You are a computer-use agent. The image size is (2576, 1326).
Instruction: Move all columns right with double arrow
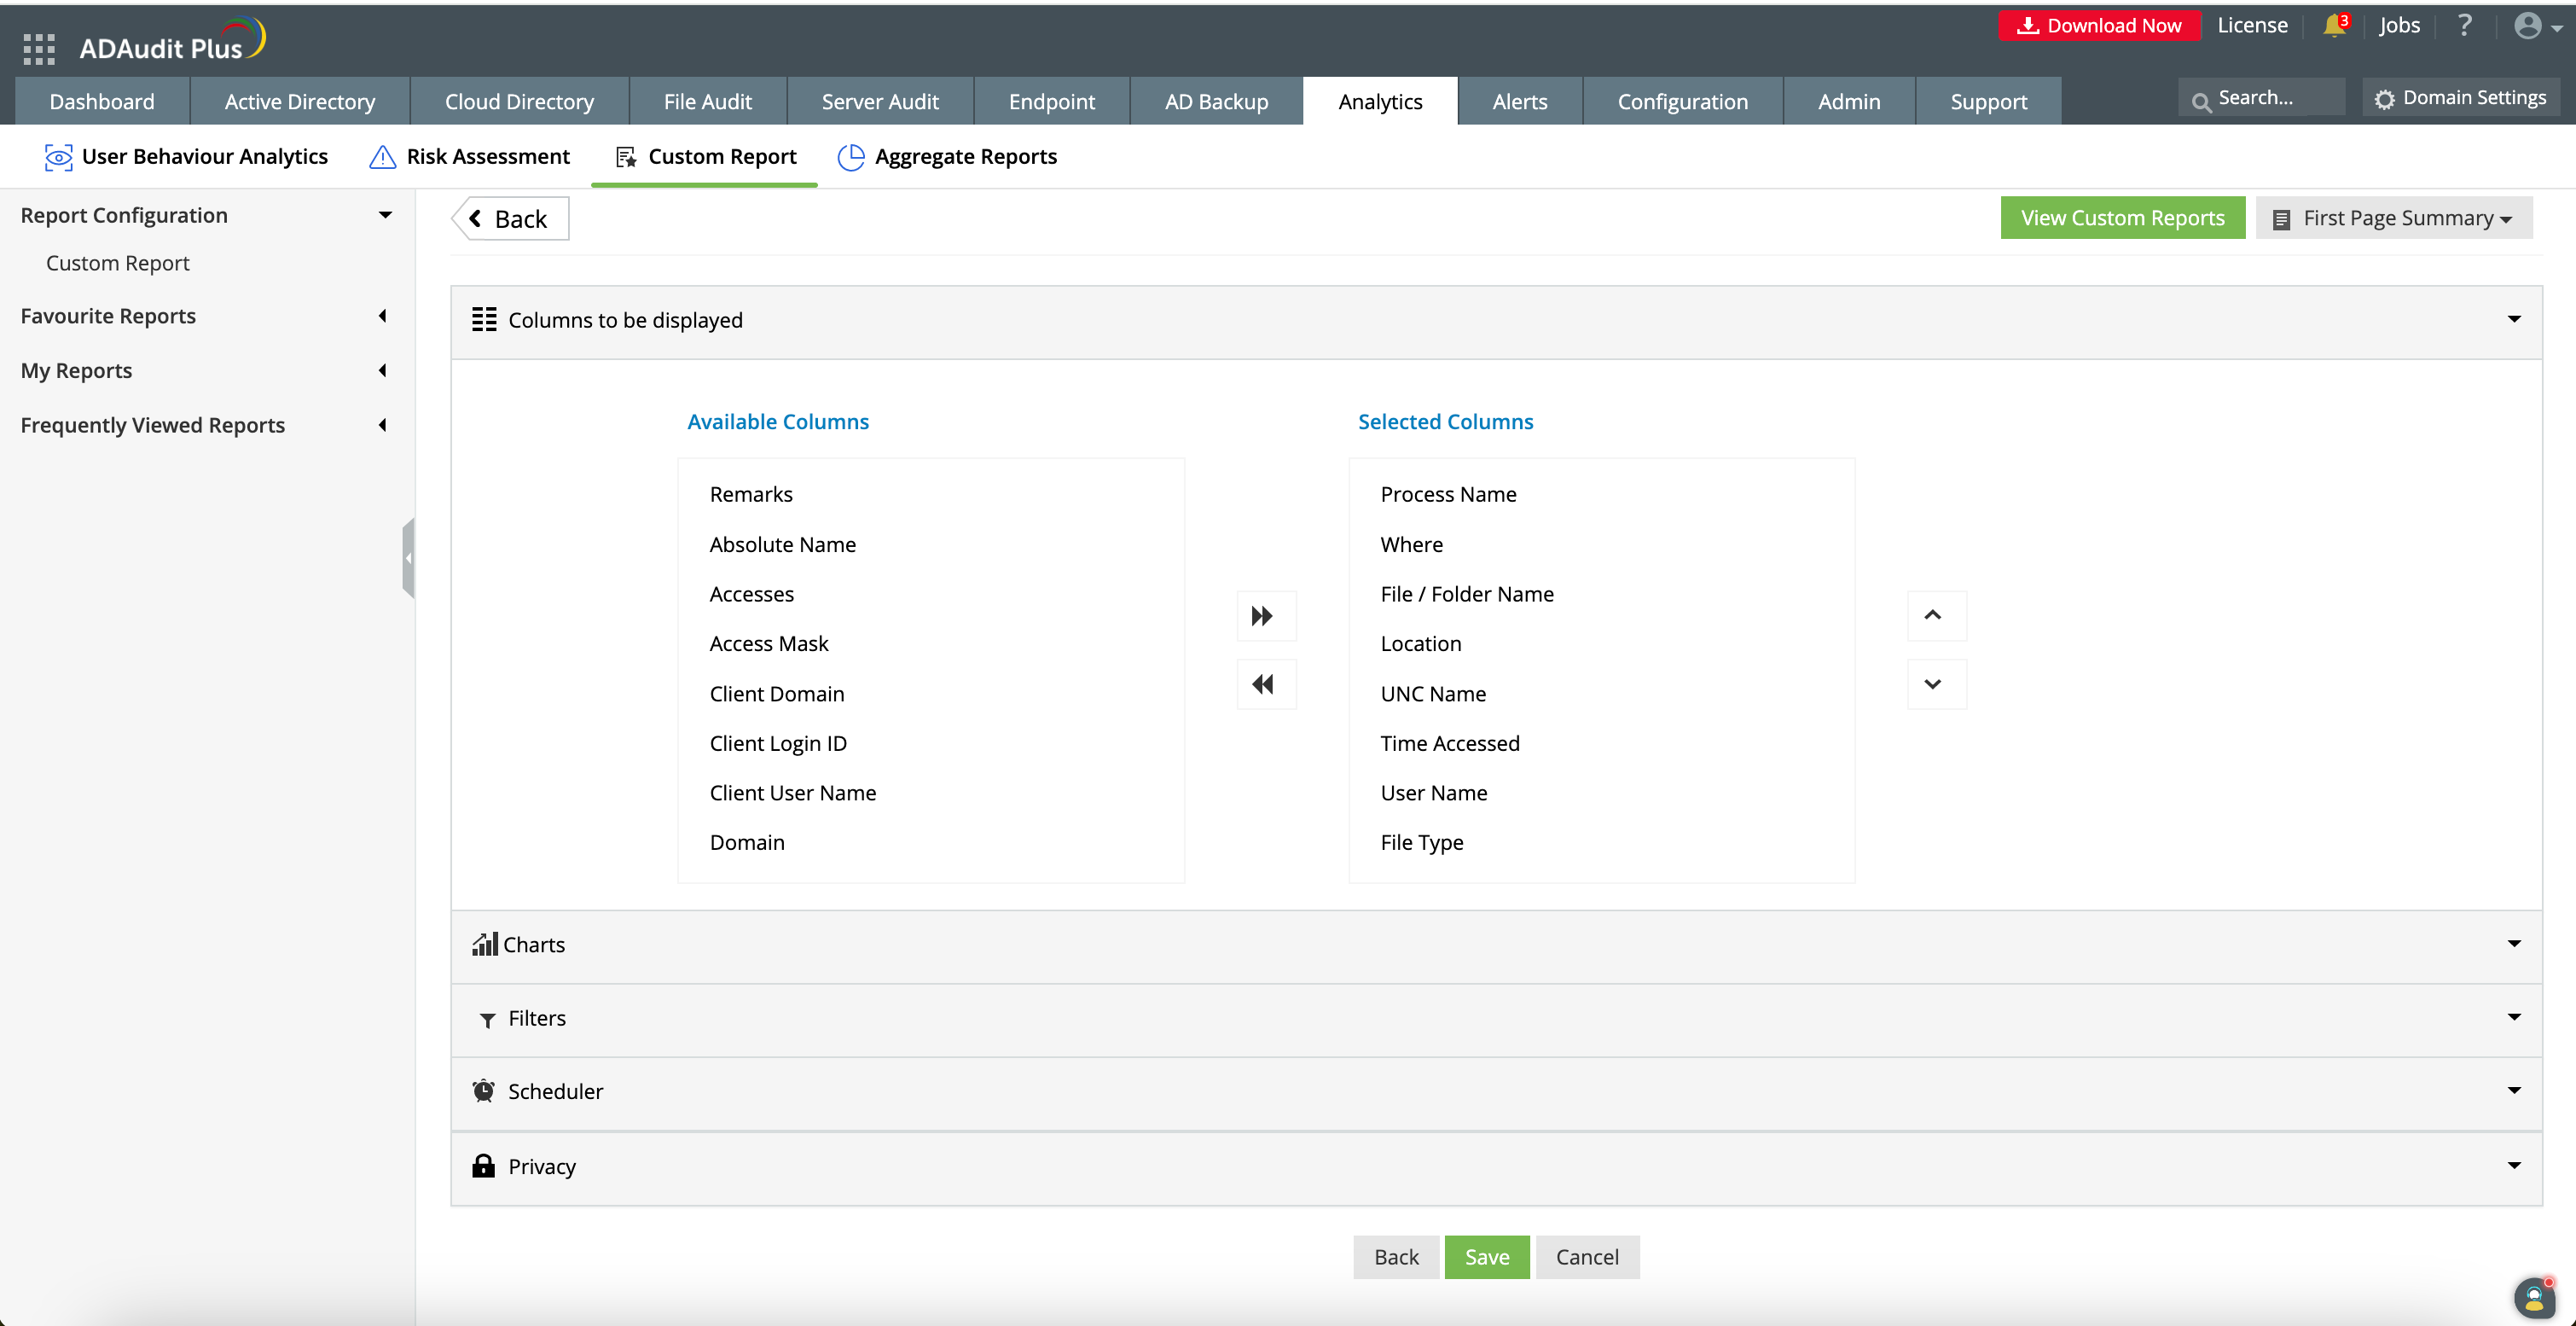[x=1264, y=616]
